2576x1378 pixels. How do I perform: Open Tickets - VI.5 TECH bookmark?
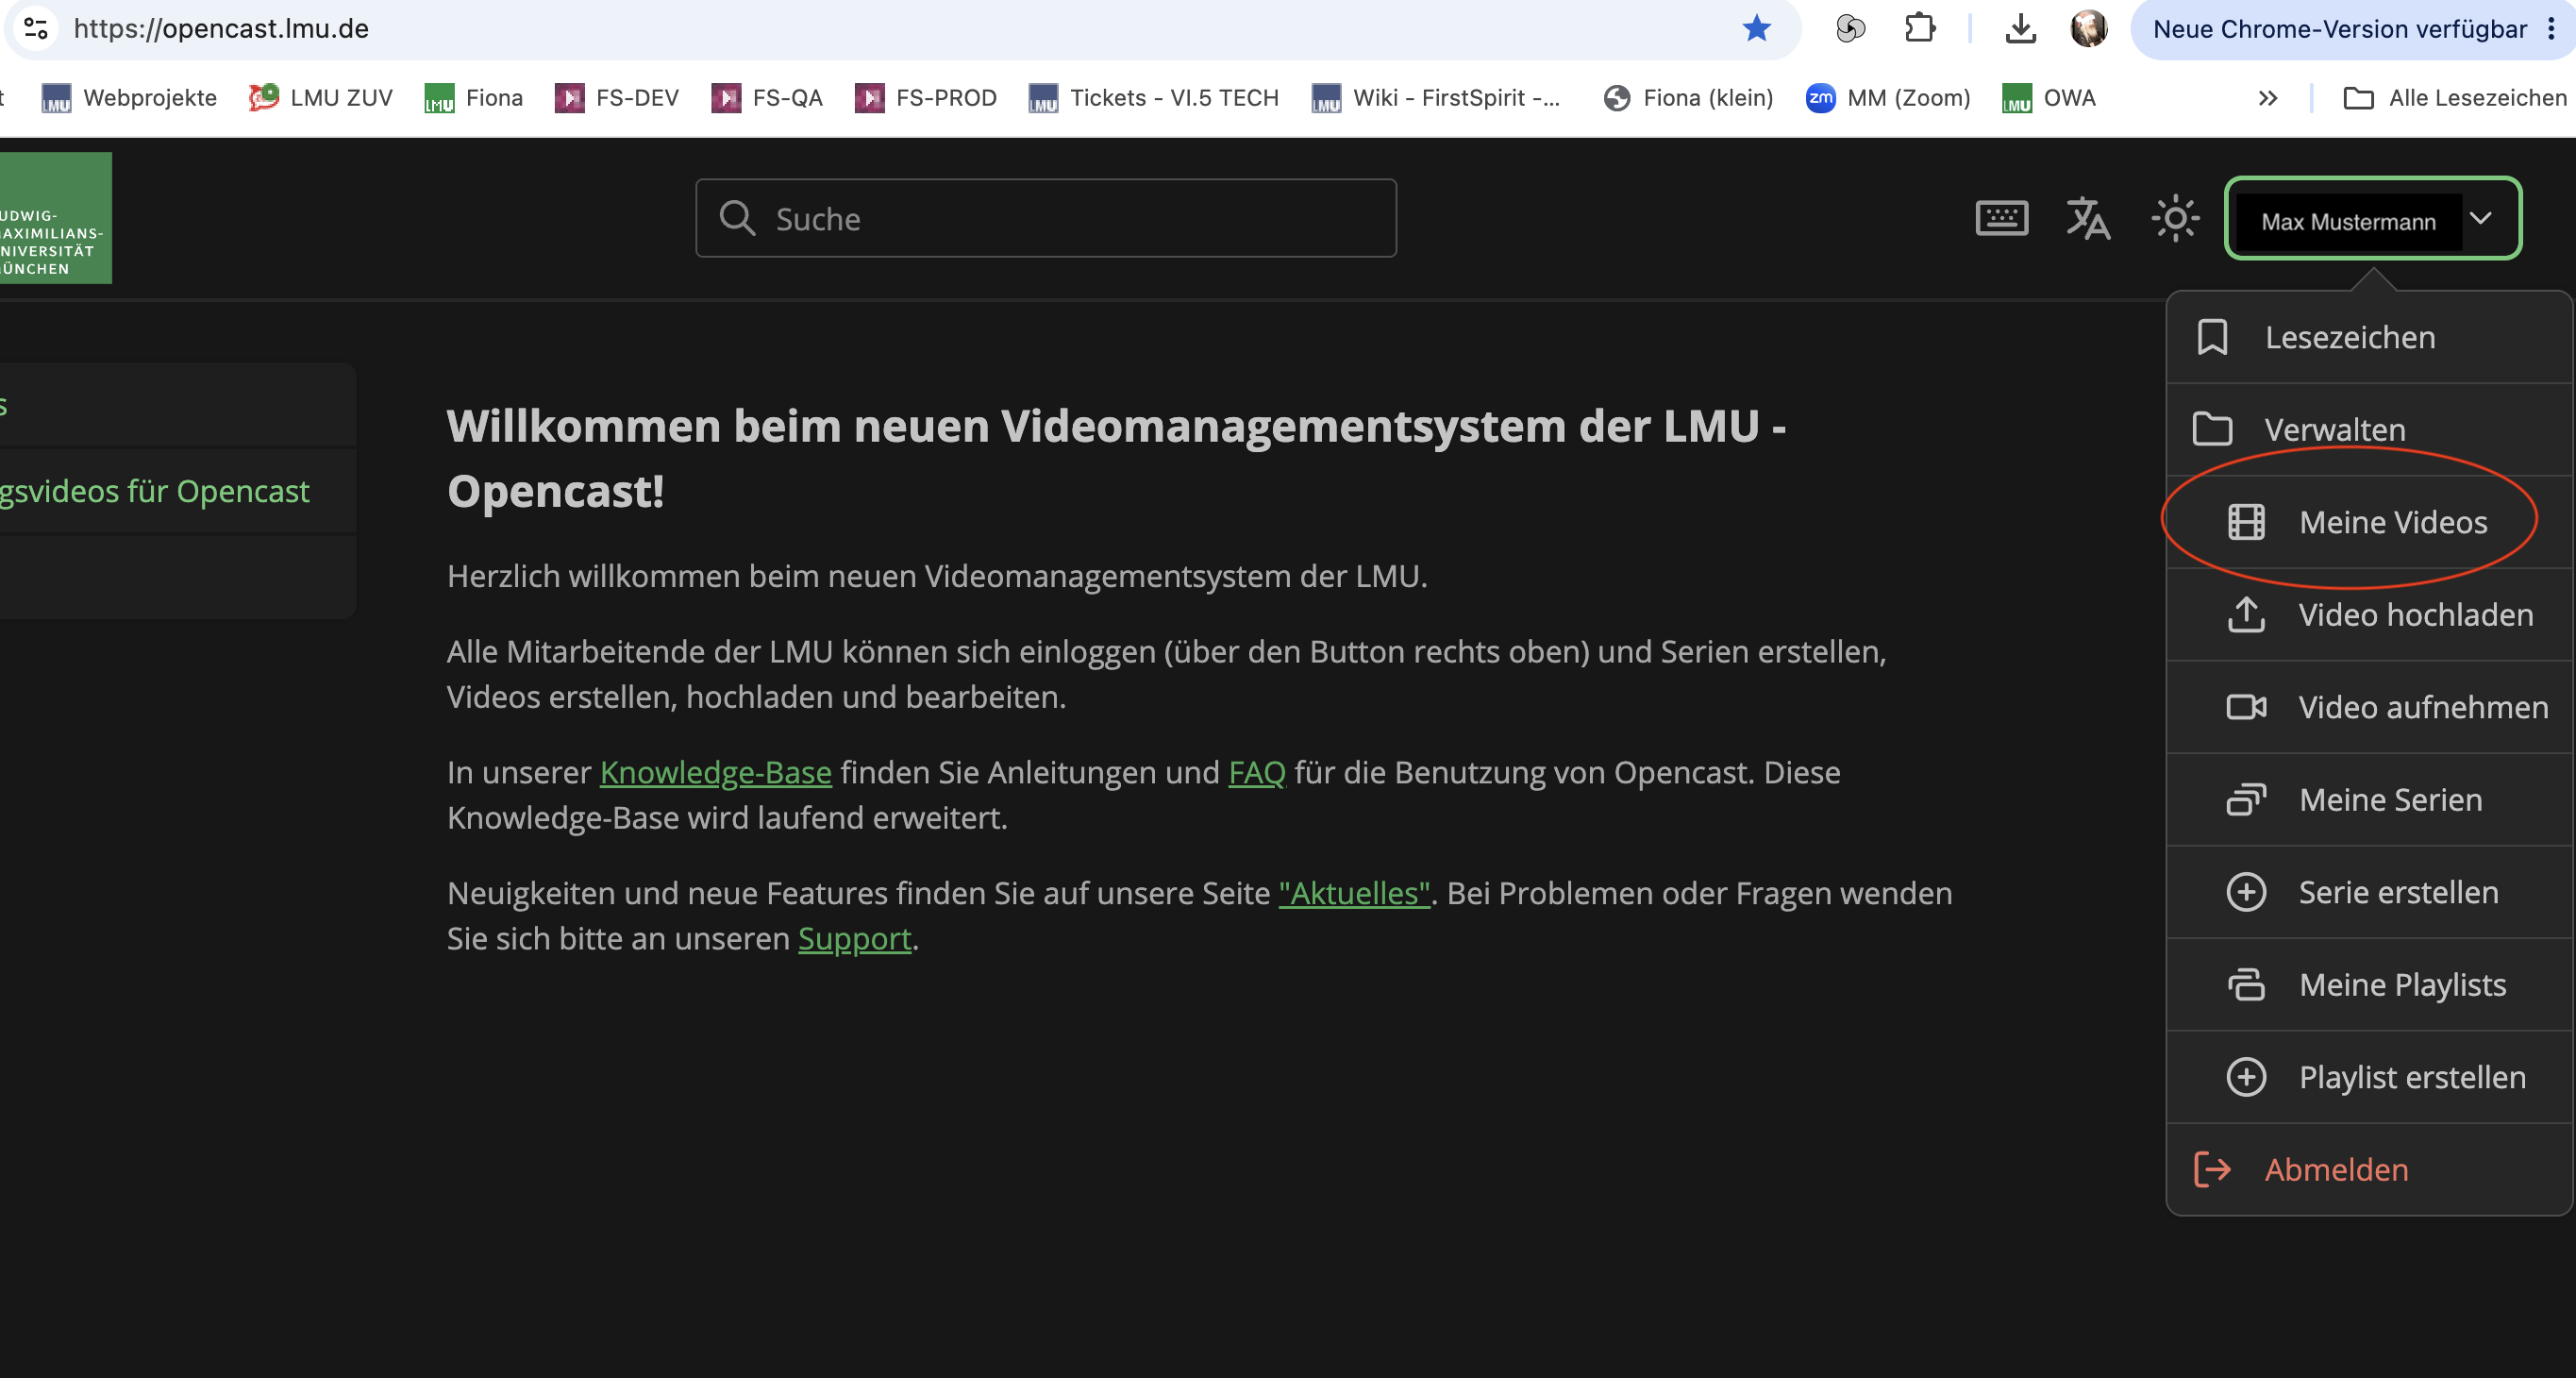pos(1154,98)
